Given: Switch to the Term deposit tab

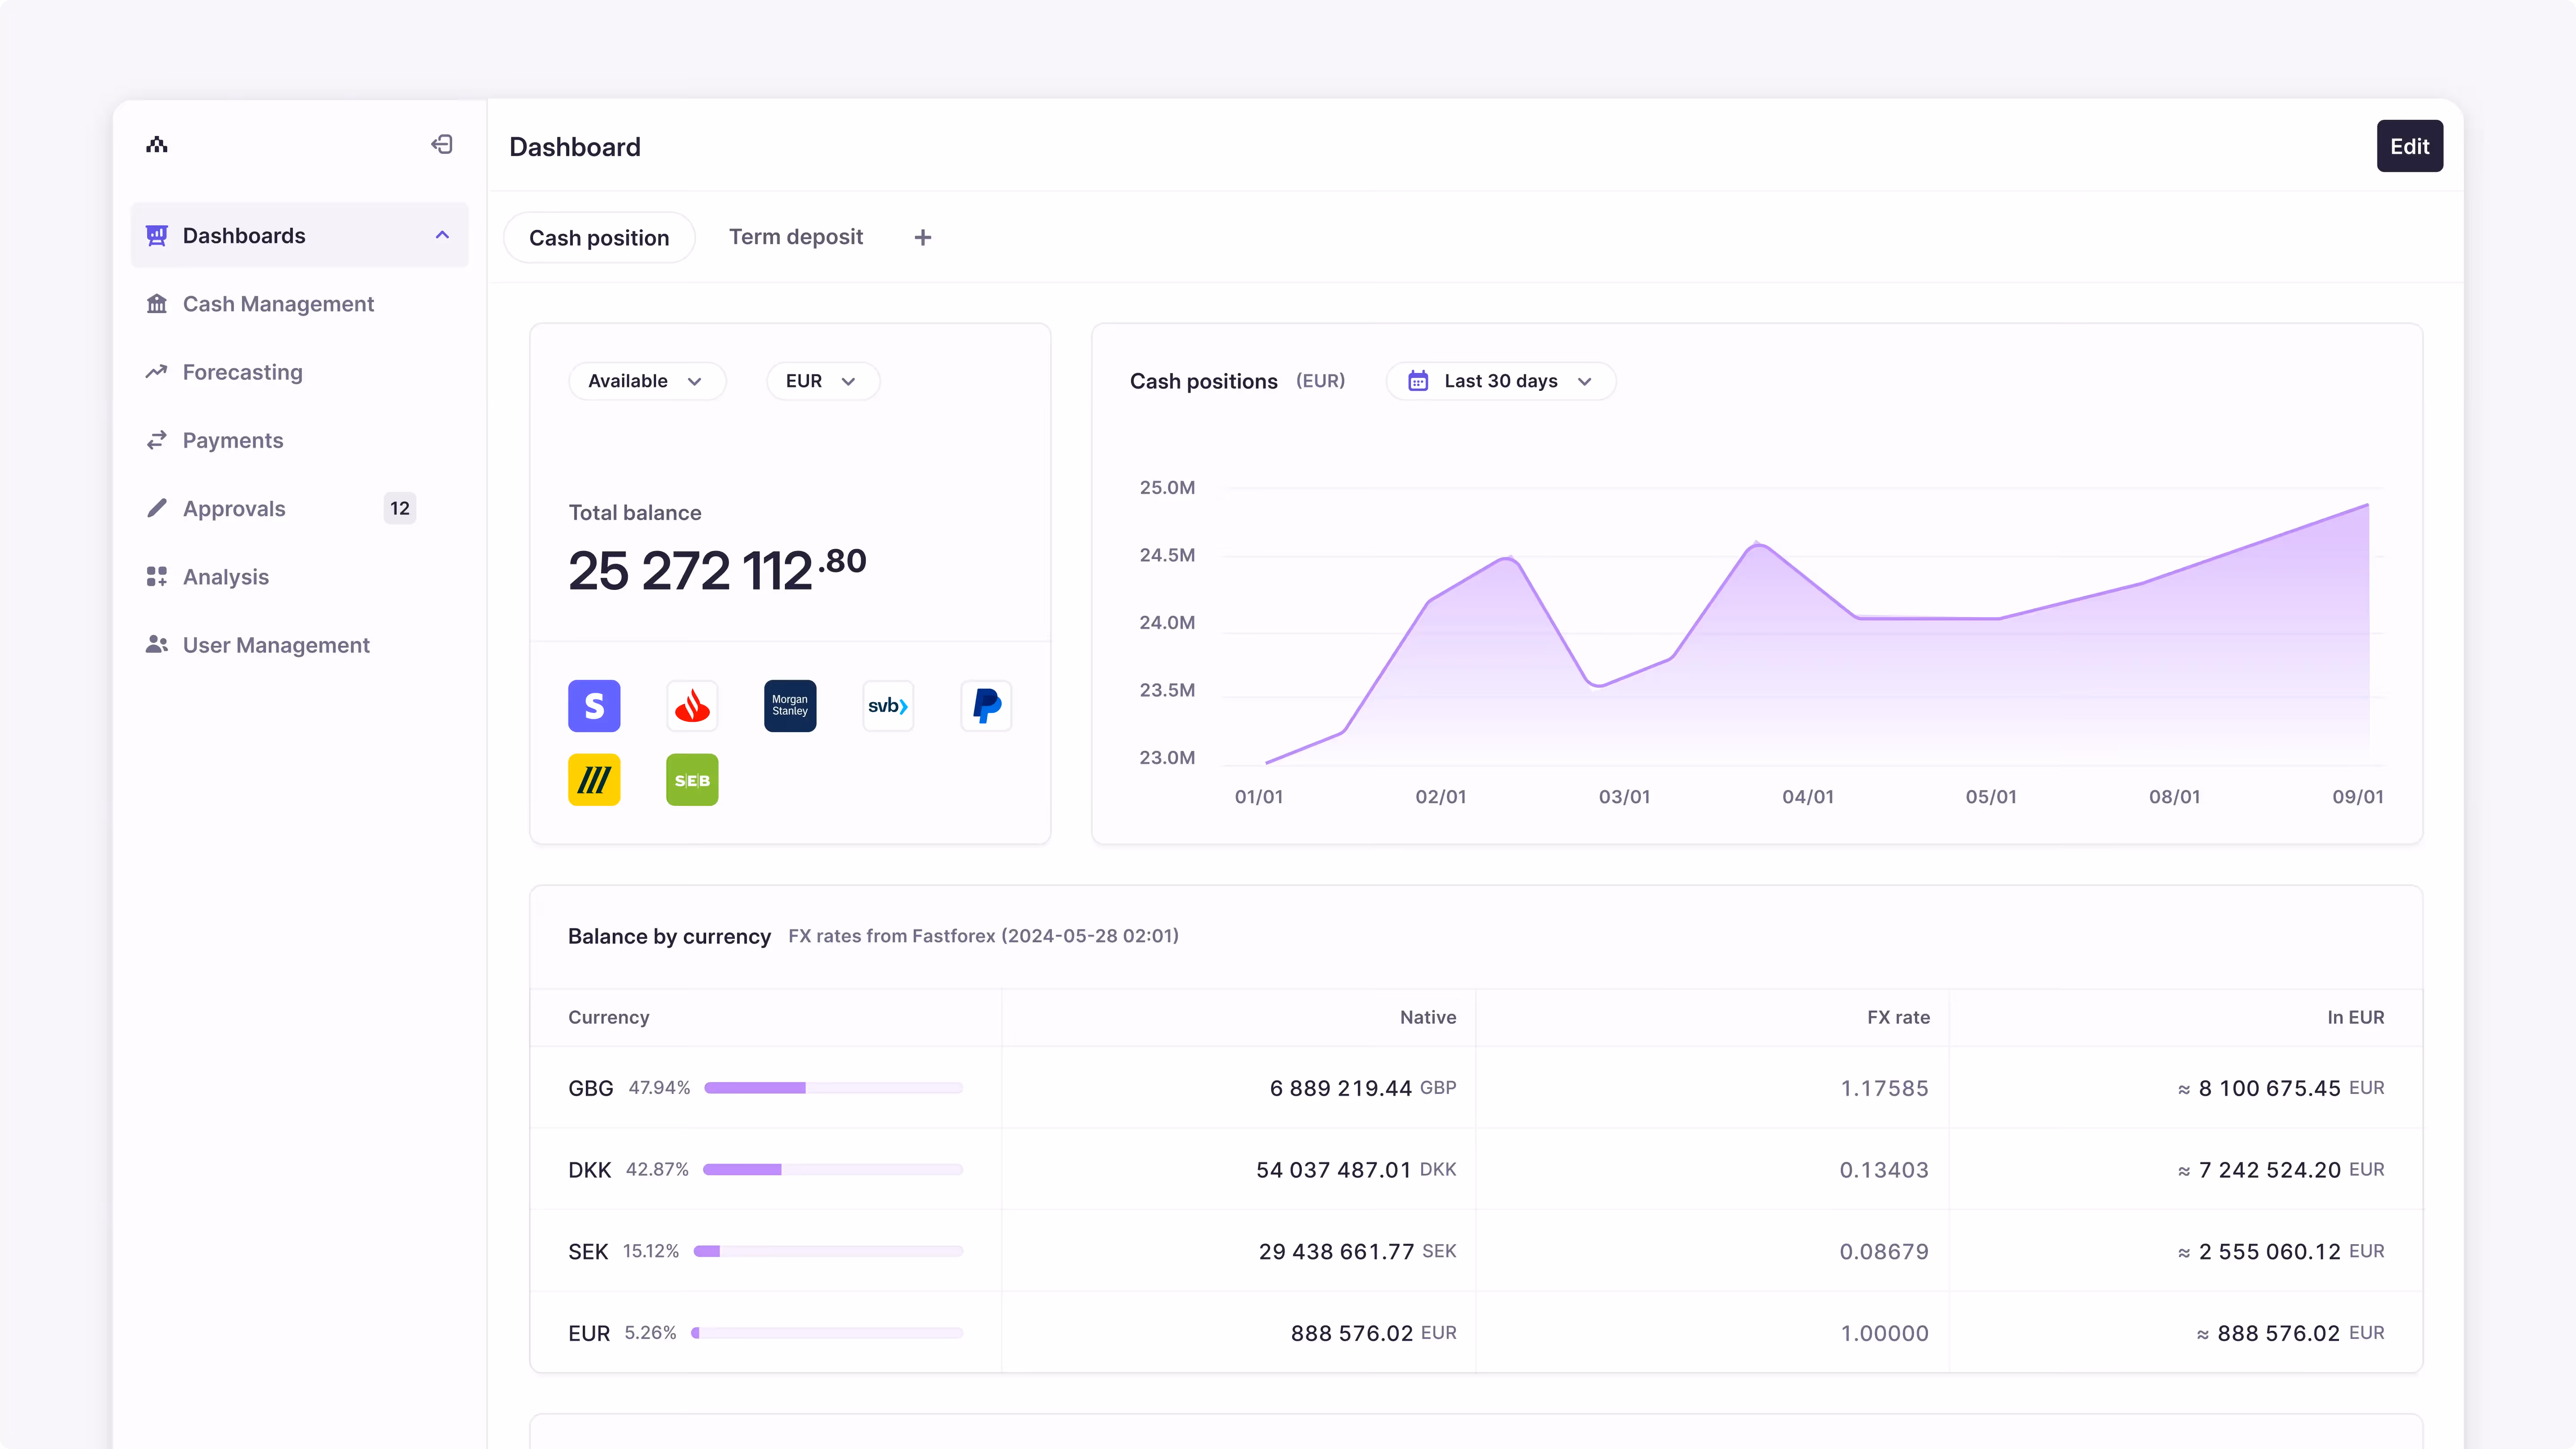Looking at the screenshot, I should pos(795,237).
